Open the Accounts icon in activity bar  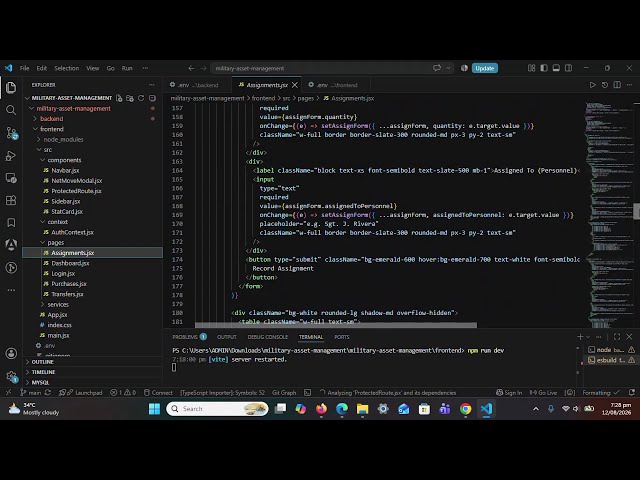tap(11, 353)
